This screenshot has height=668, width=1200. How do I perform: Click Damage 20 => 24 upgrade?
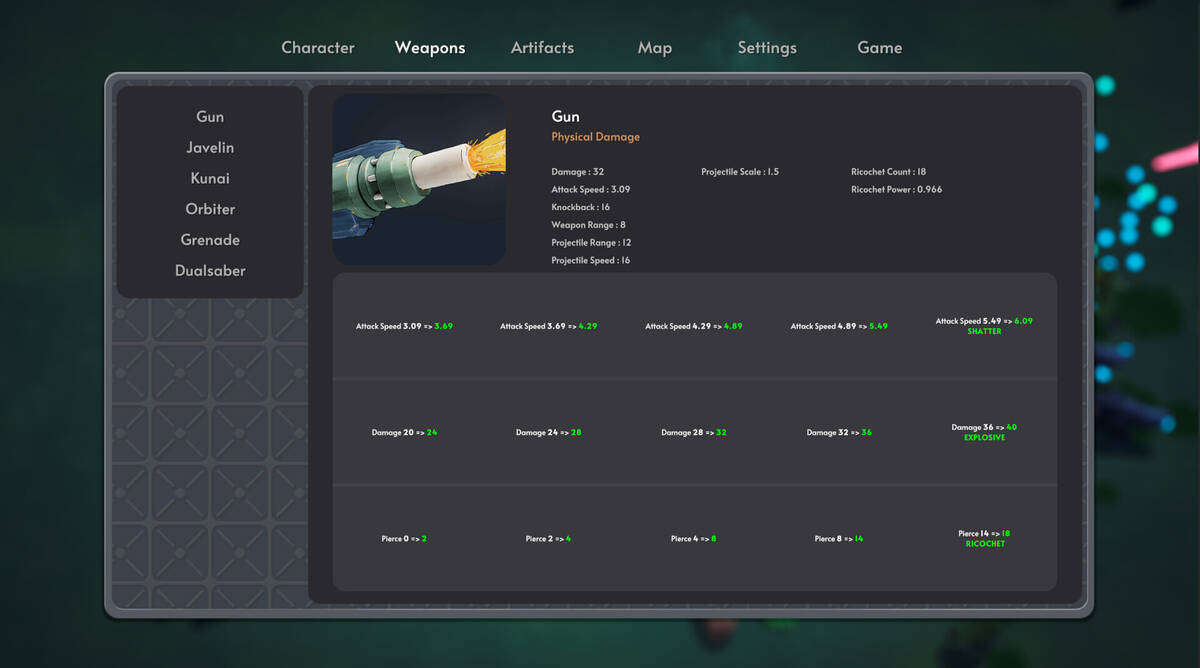click(405, 433)
